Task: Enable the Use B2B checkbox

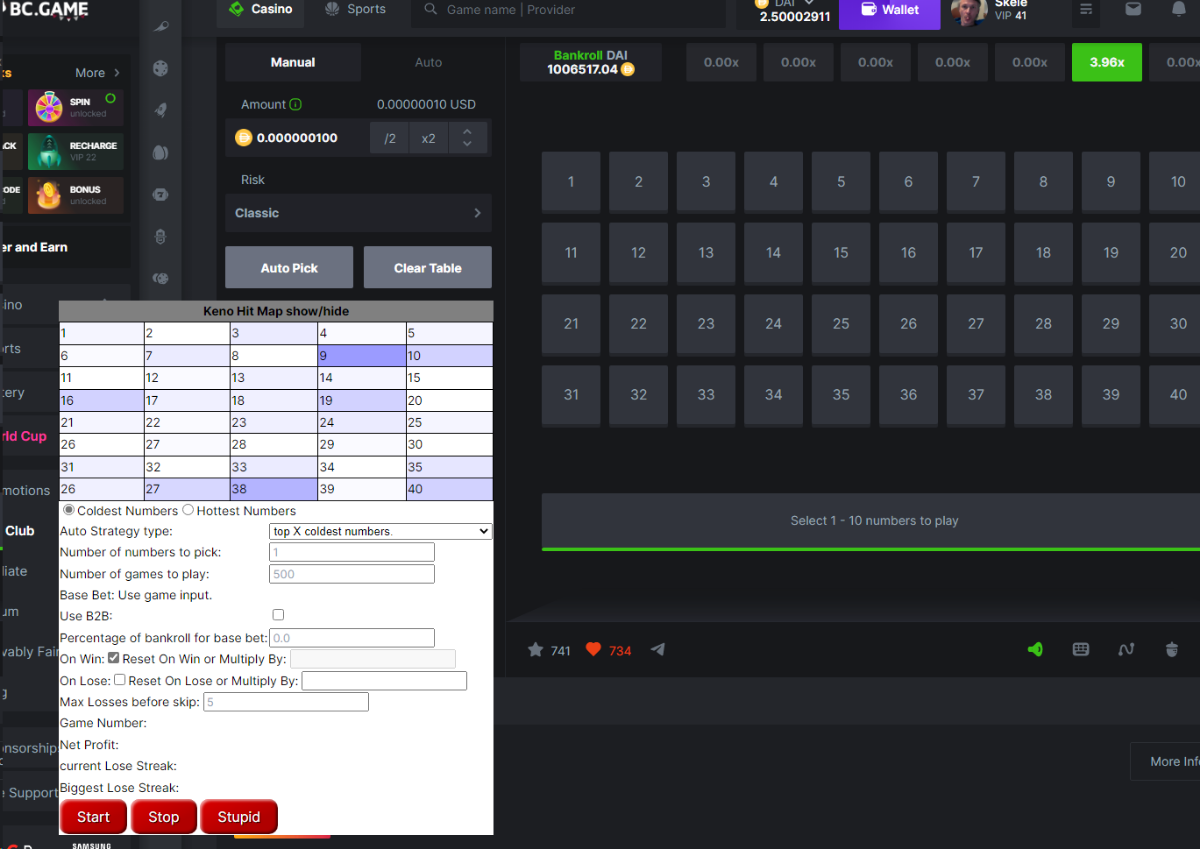Action: pyautogui.click(x=278, y=615)
